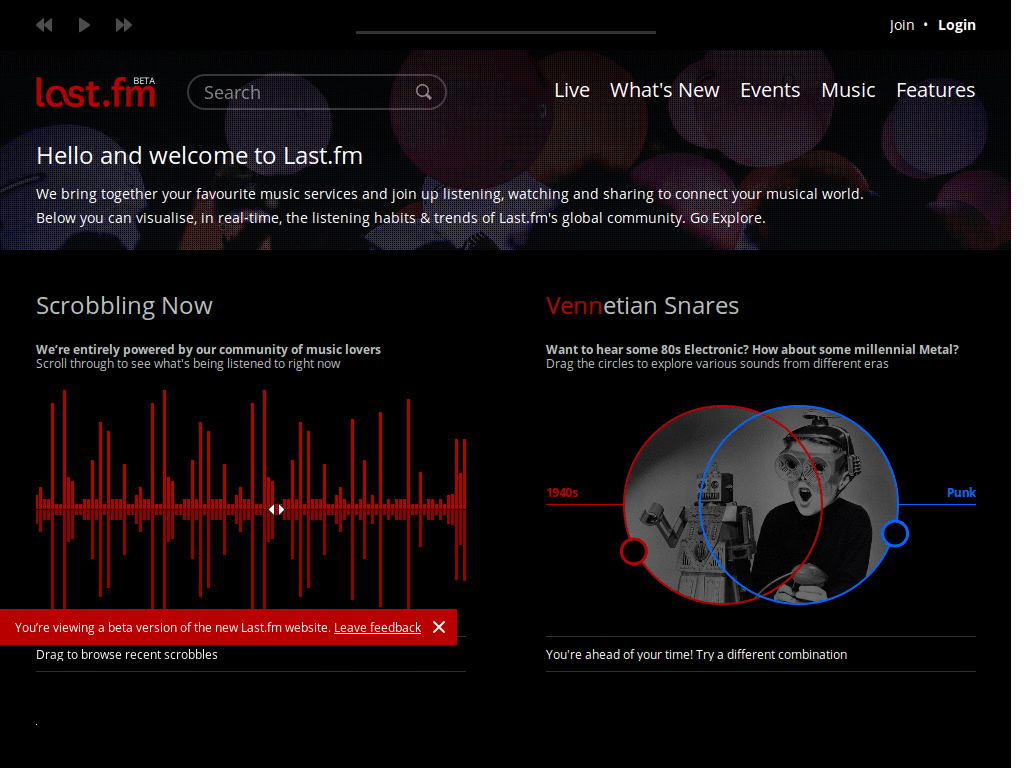Select the 1940s label
1024x768 pixels.
(x=562, y=493)
